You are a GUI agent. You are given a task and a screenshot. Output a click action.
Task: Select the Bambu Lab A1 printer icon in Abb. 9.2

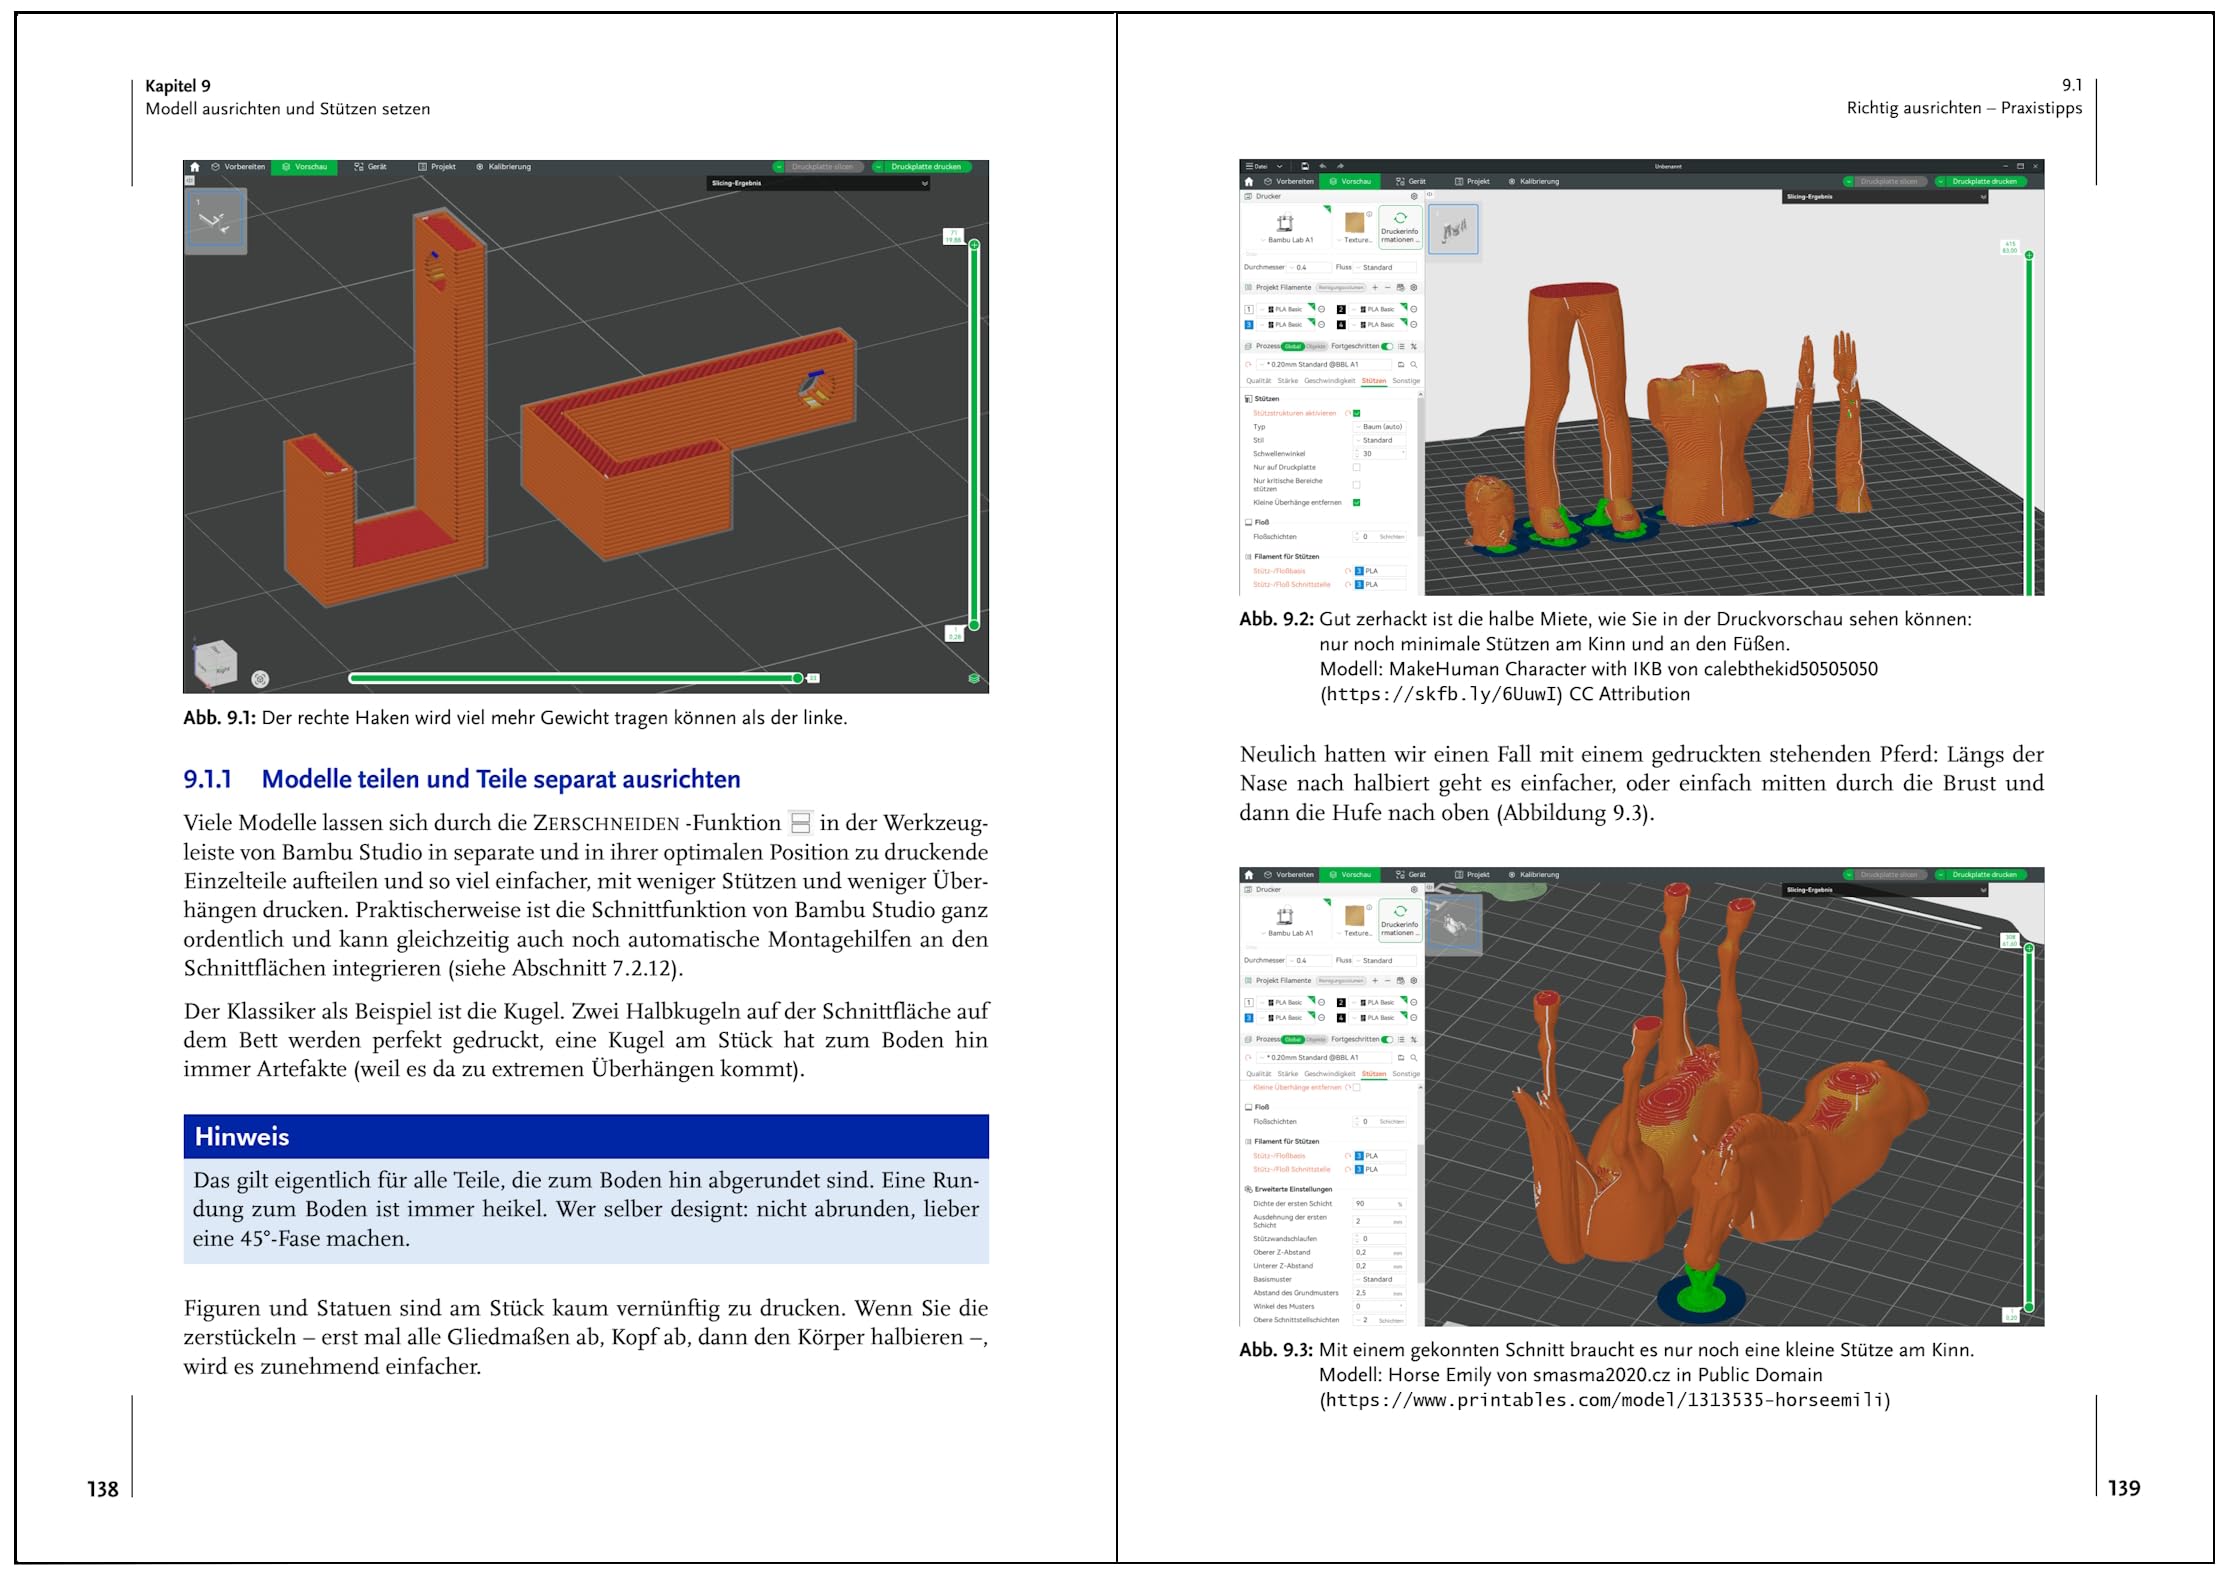(x=1286, y=223)
